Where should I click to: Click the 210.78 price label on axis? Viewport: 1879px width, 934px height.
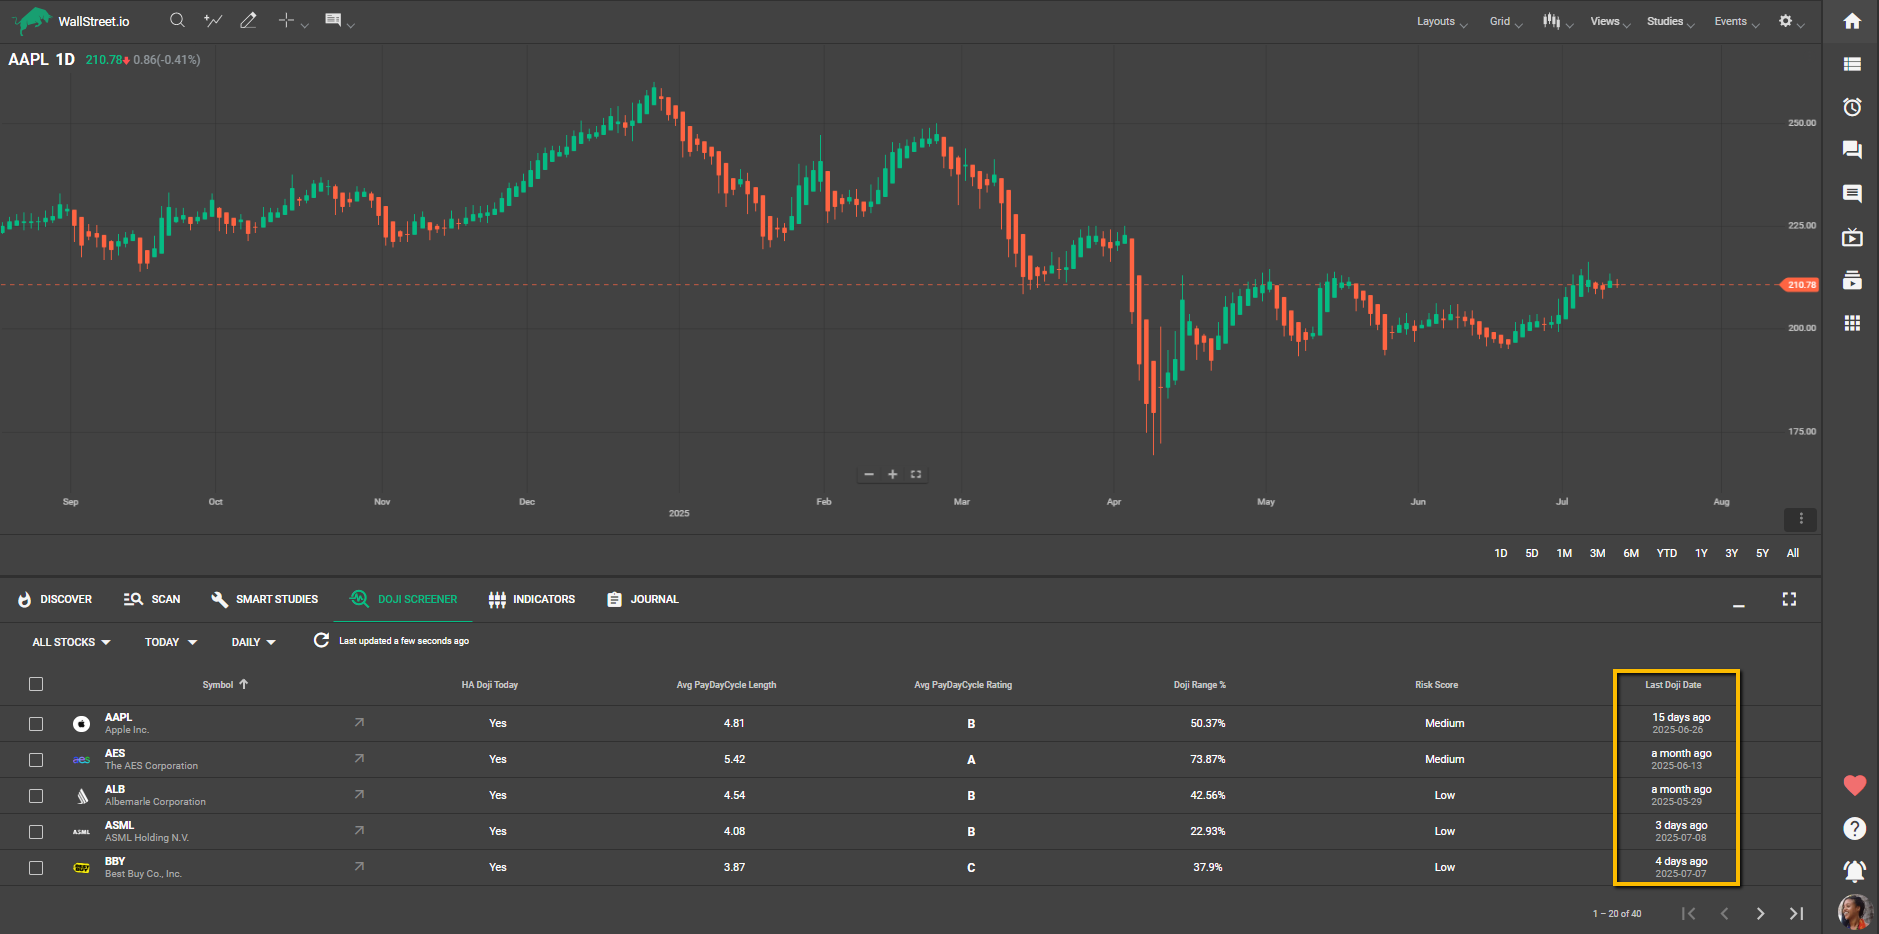pos(1800,285)
